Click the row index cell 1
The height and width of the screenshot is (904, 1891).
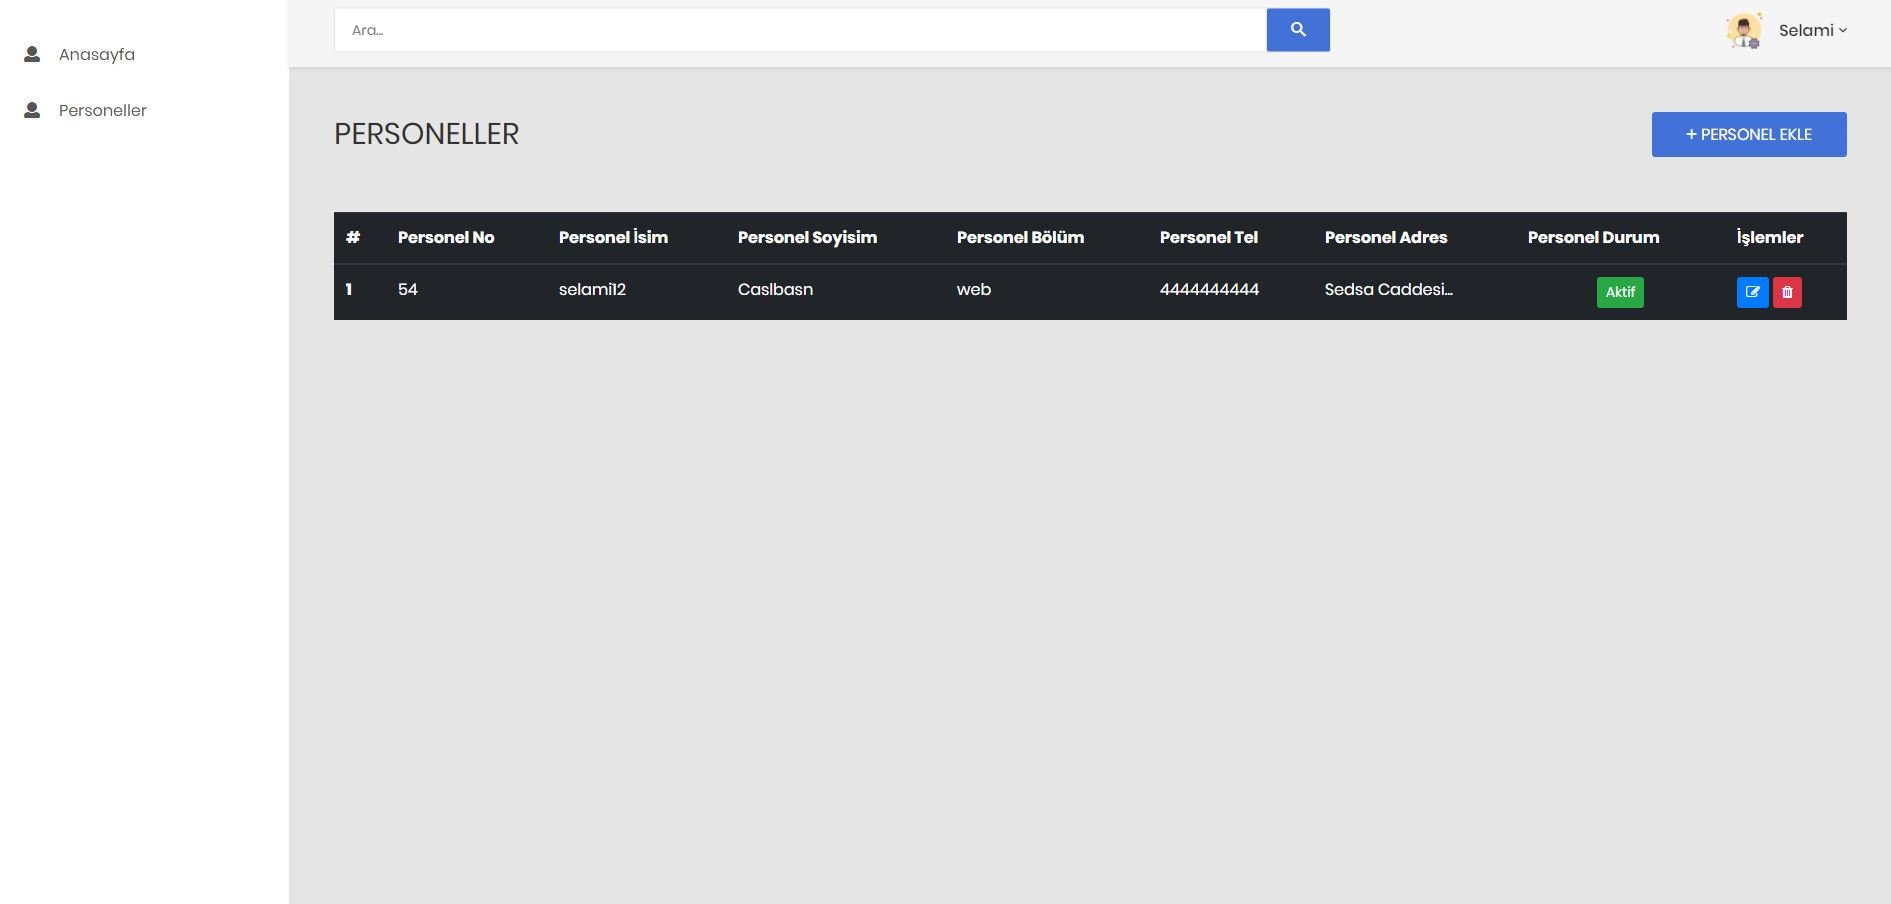click(x=349, y=289)
